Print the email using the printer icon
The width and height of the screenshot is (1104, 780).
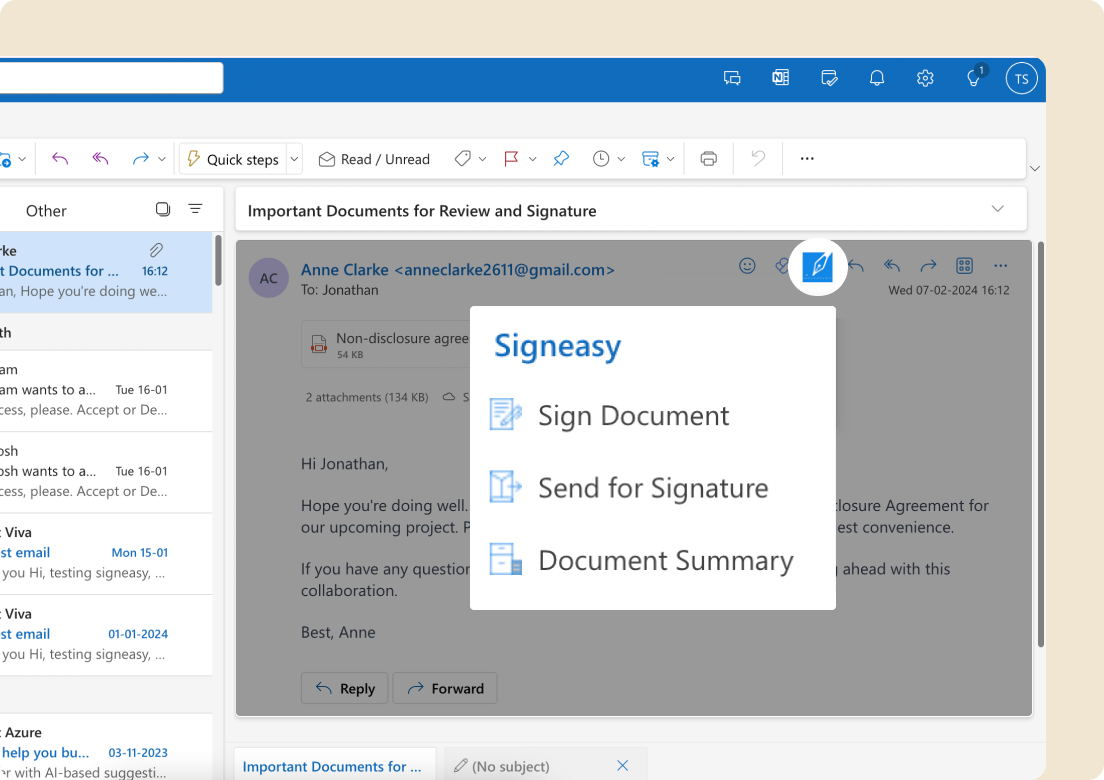point(708,158)
